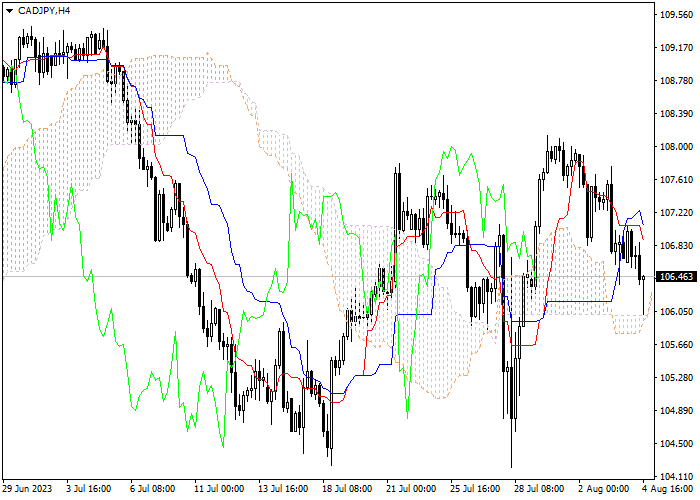Select the 107.610 price axis label

tap(676, 180)
